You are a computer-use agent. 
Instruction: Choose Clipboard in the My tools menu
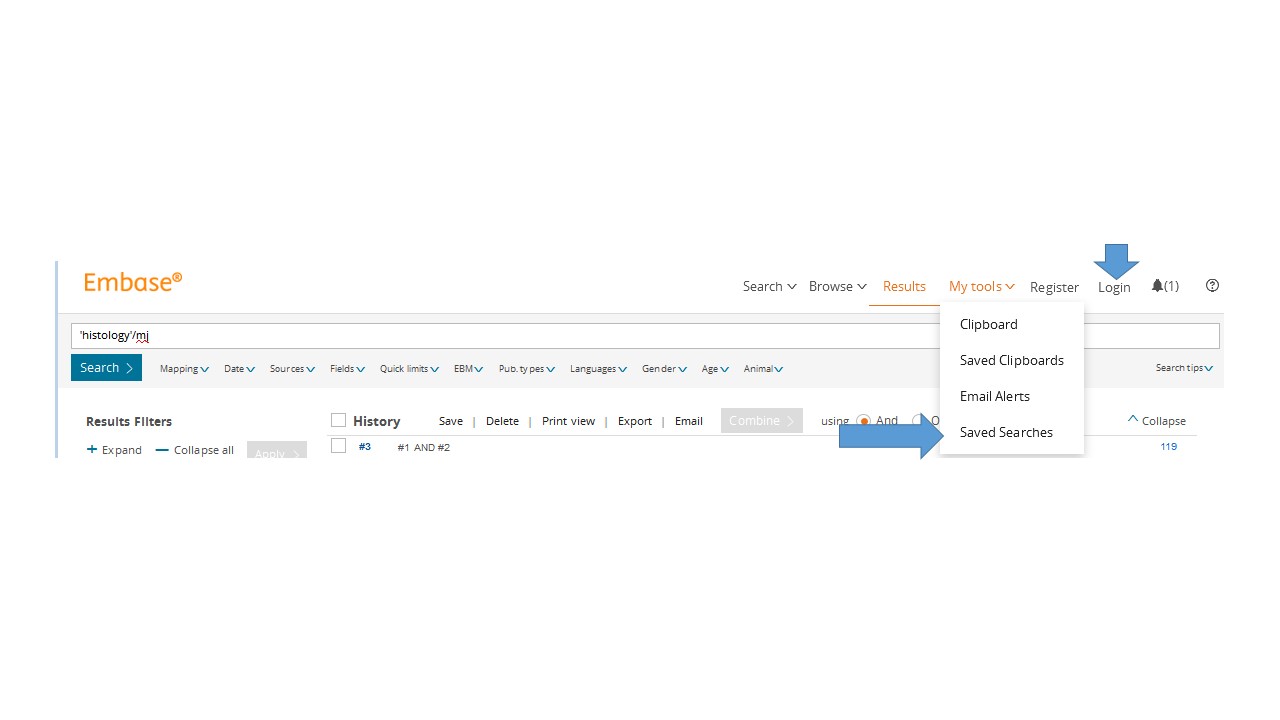988,324
